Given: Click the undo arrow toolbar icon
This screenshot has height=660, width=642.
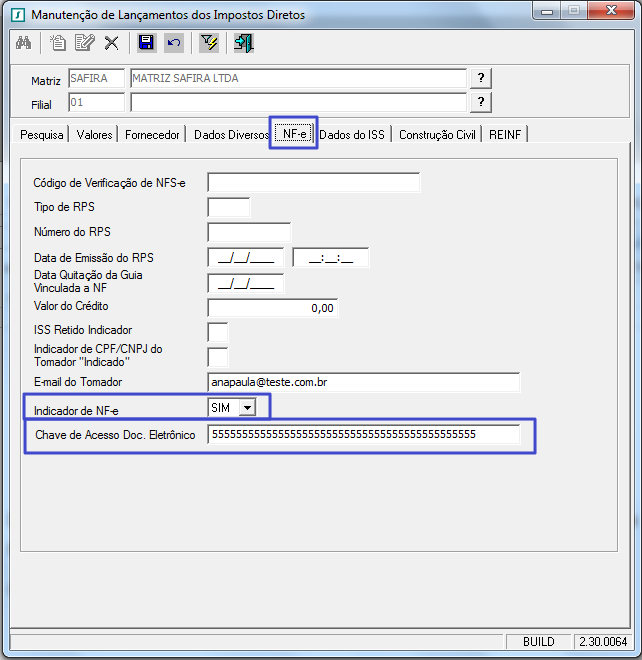Looking at the screenshot, I should [x=173, y=43].
